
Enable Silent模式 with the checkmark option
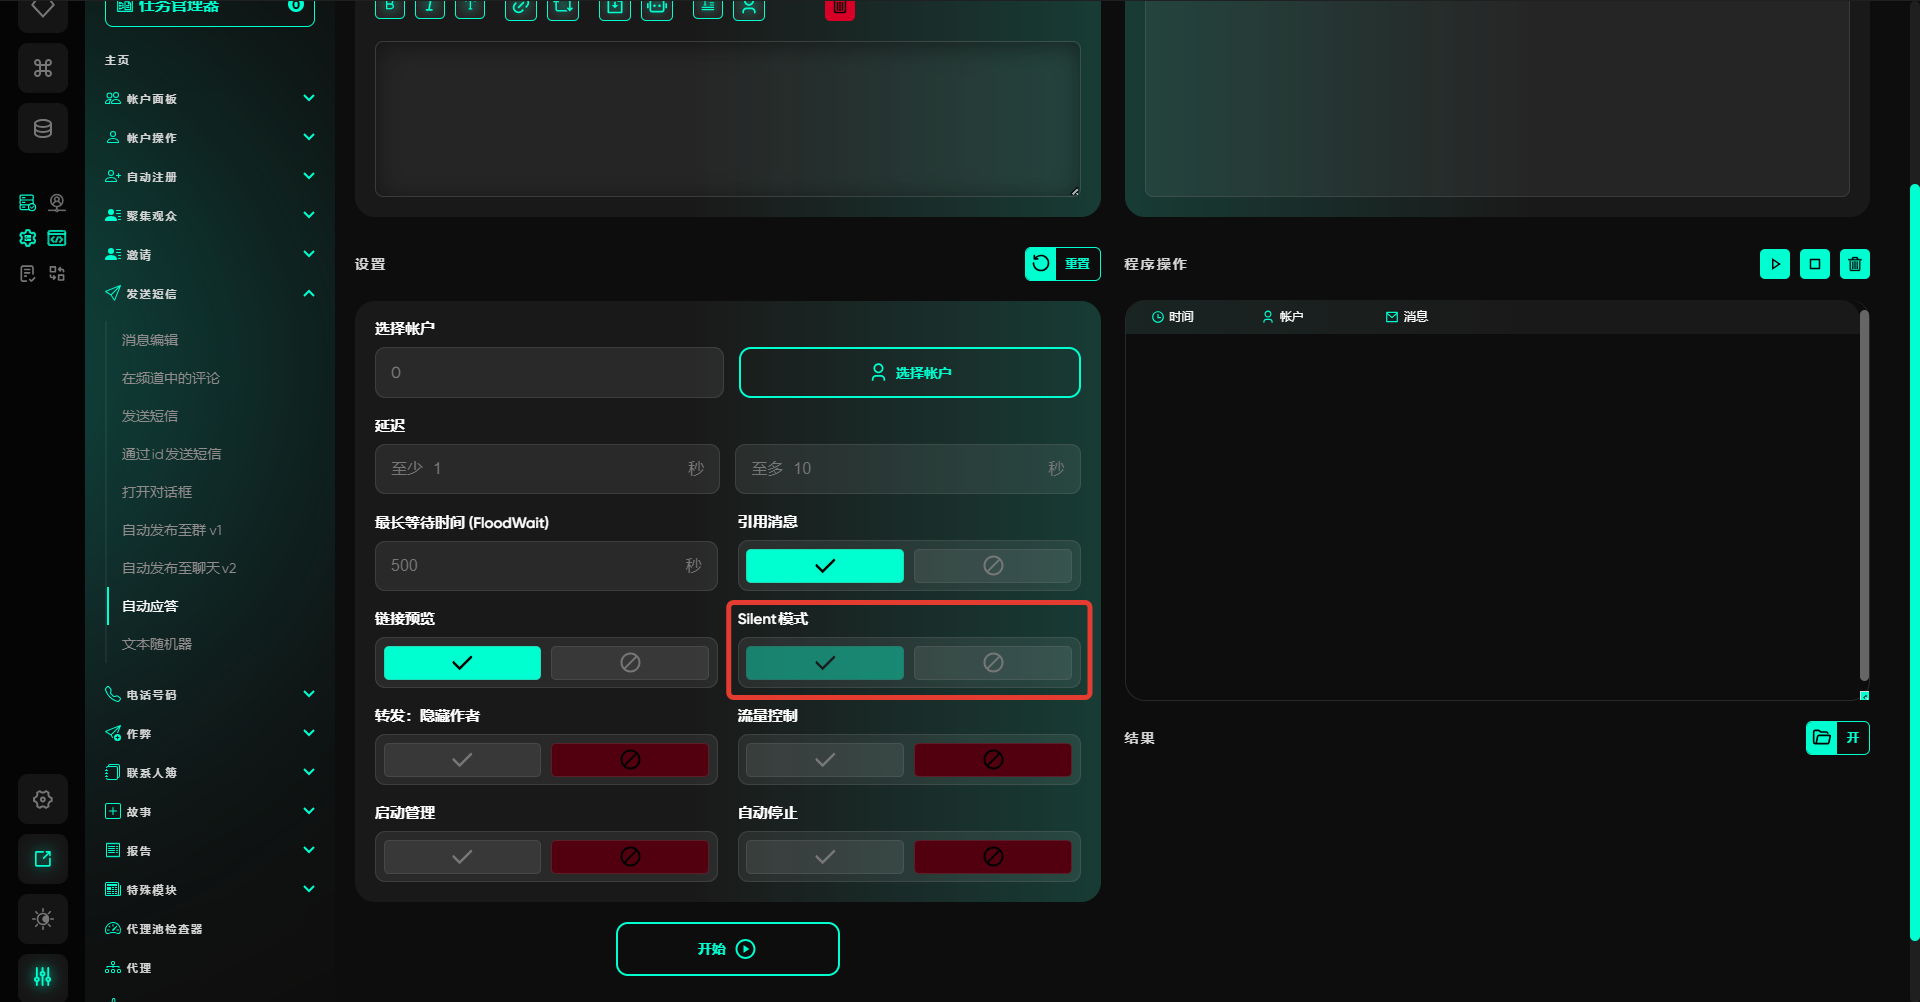tap(824, 663)
